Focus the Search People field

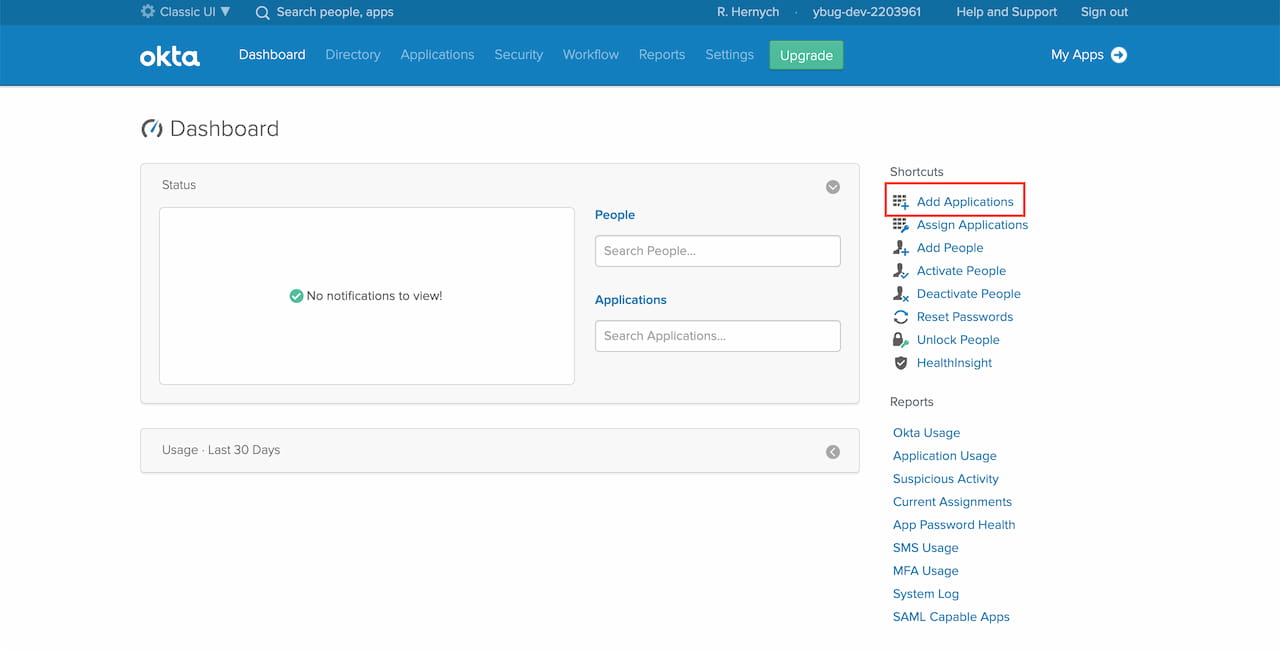click(x=718, y=251)
